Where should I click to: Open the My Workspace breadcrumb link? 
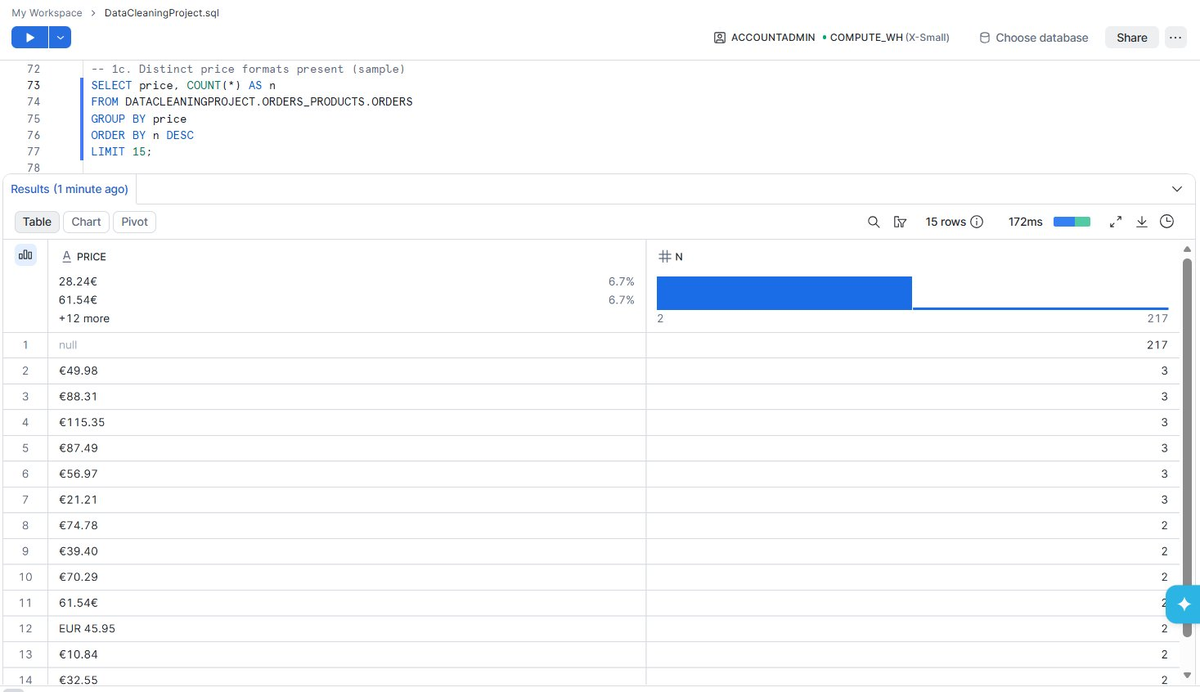47,12
